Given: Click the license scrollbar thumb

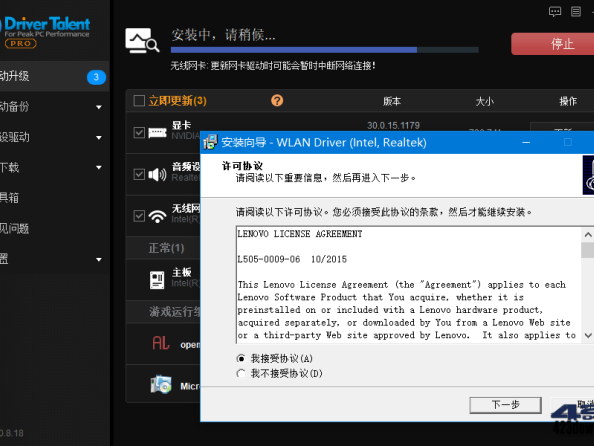Looking at the screenshot, I should click(588, 250).
